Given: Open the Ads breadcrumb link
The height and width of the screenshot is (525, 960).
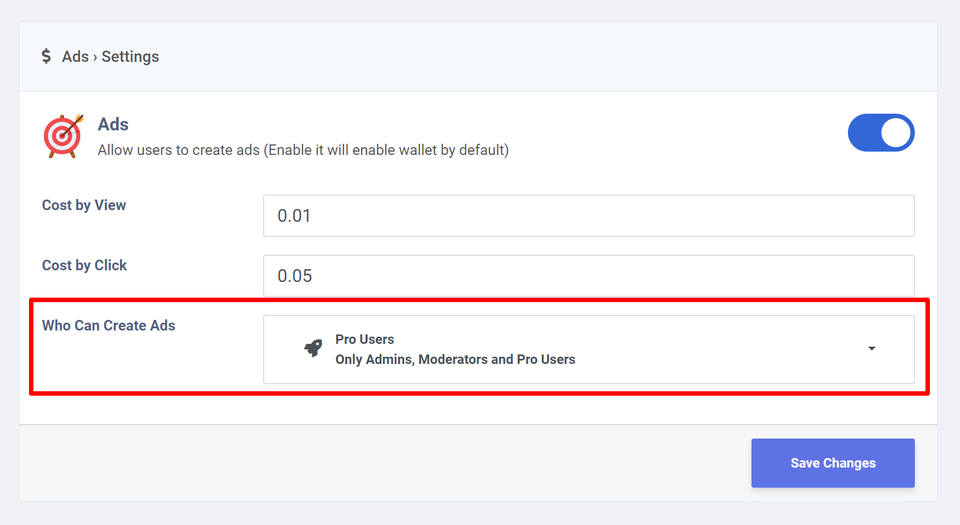Looking at the screenshot, I should tap(75, 56).
